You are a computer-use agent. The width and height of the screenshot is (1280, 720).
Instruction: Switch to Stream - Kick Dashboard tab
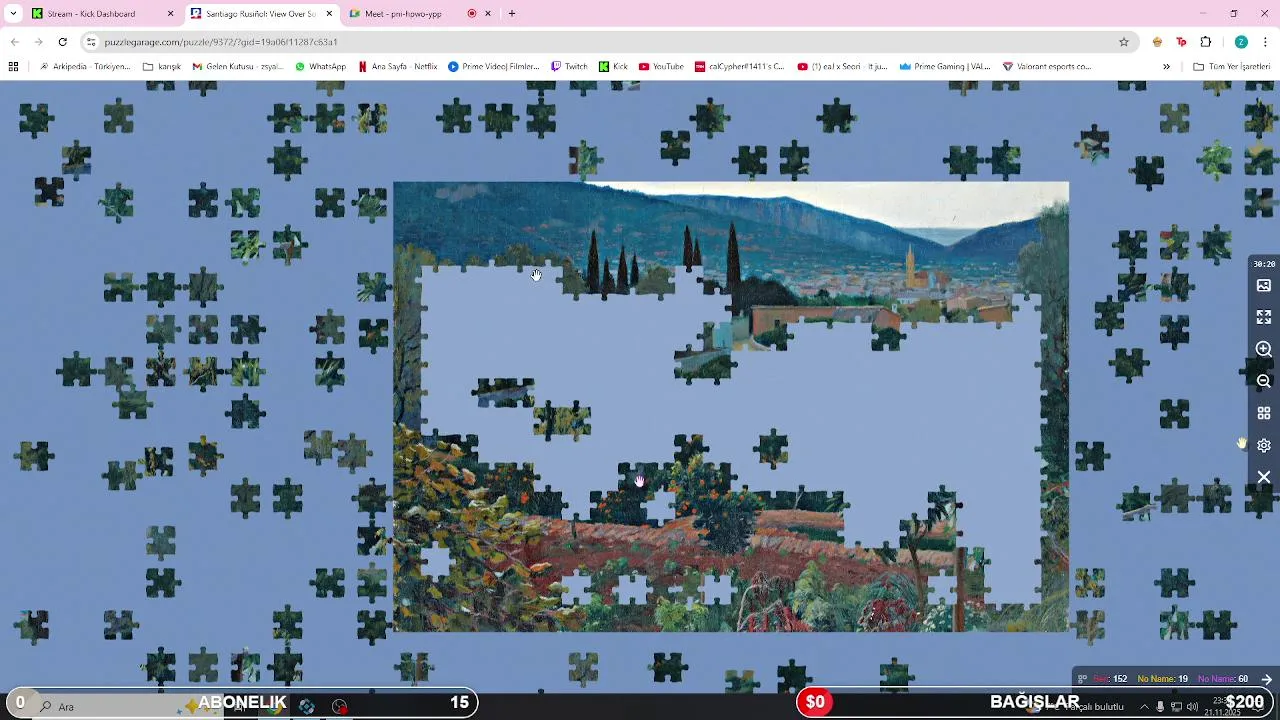coord(102,14)
